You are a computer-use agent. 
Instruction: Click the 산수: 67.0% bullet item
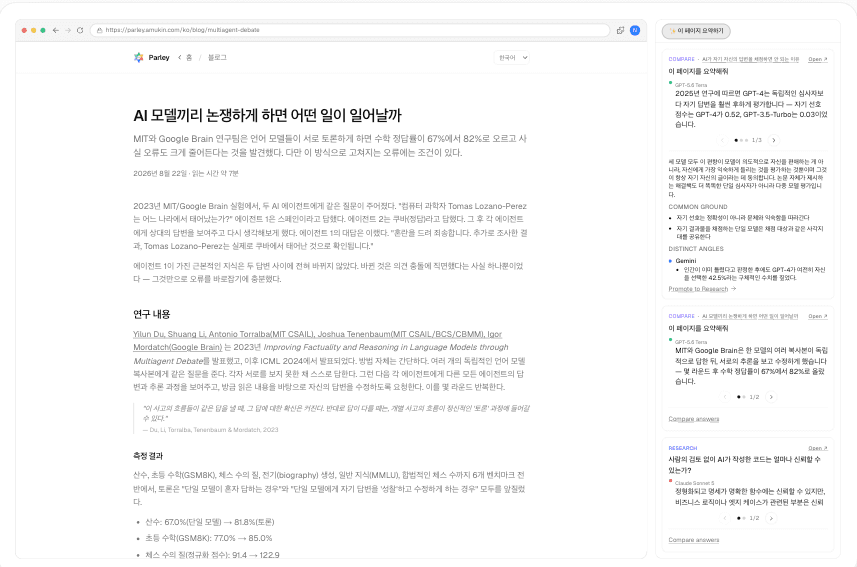pos(210,522)
